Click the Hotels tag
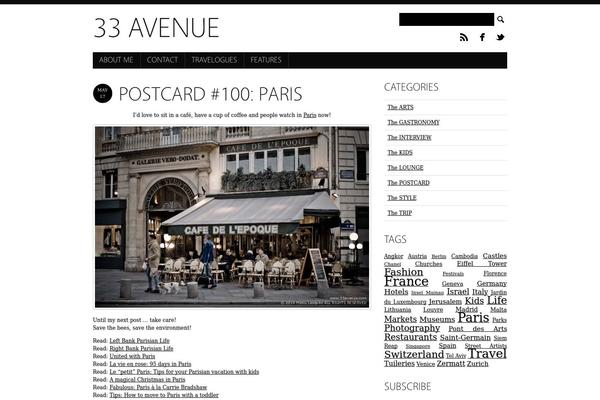Viewport: 600px width, 400px height. [x=396, y=292]
